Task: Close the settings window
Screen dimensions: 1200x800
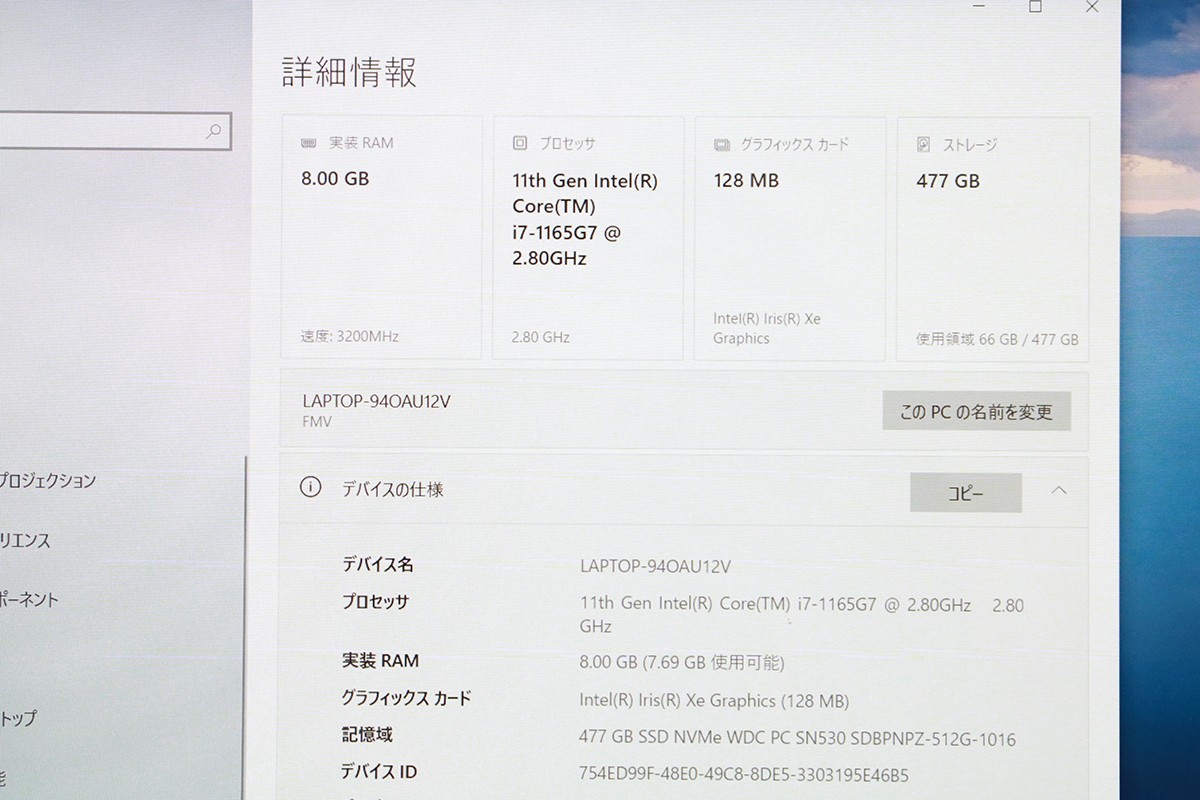Action: coord(1092,6)
